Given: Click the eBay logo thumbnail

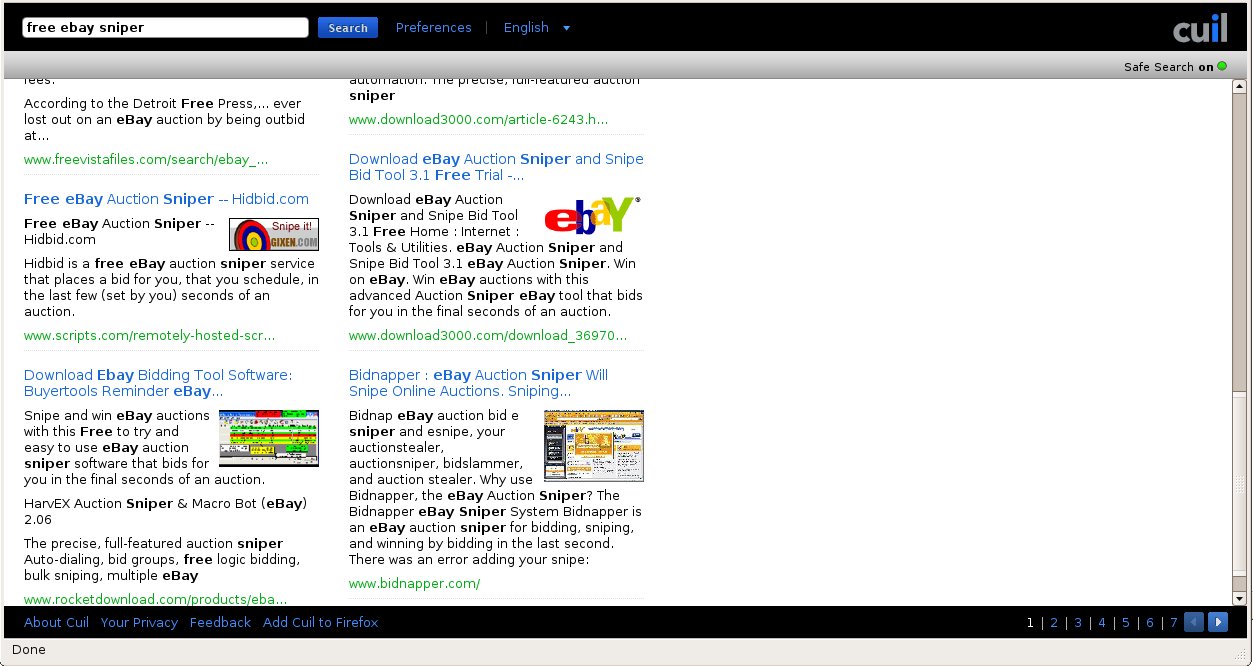Looking at the screenshot, I should (592, 215).
